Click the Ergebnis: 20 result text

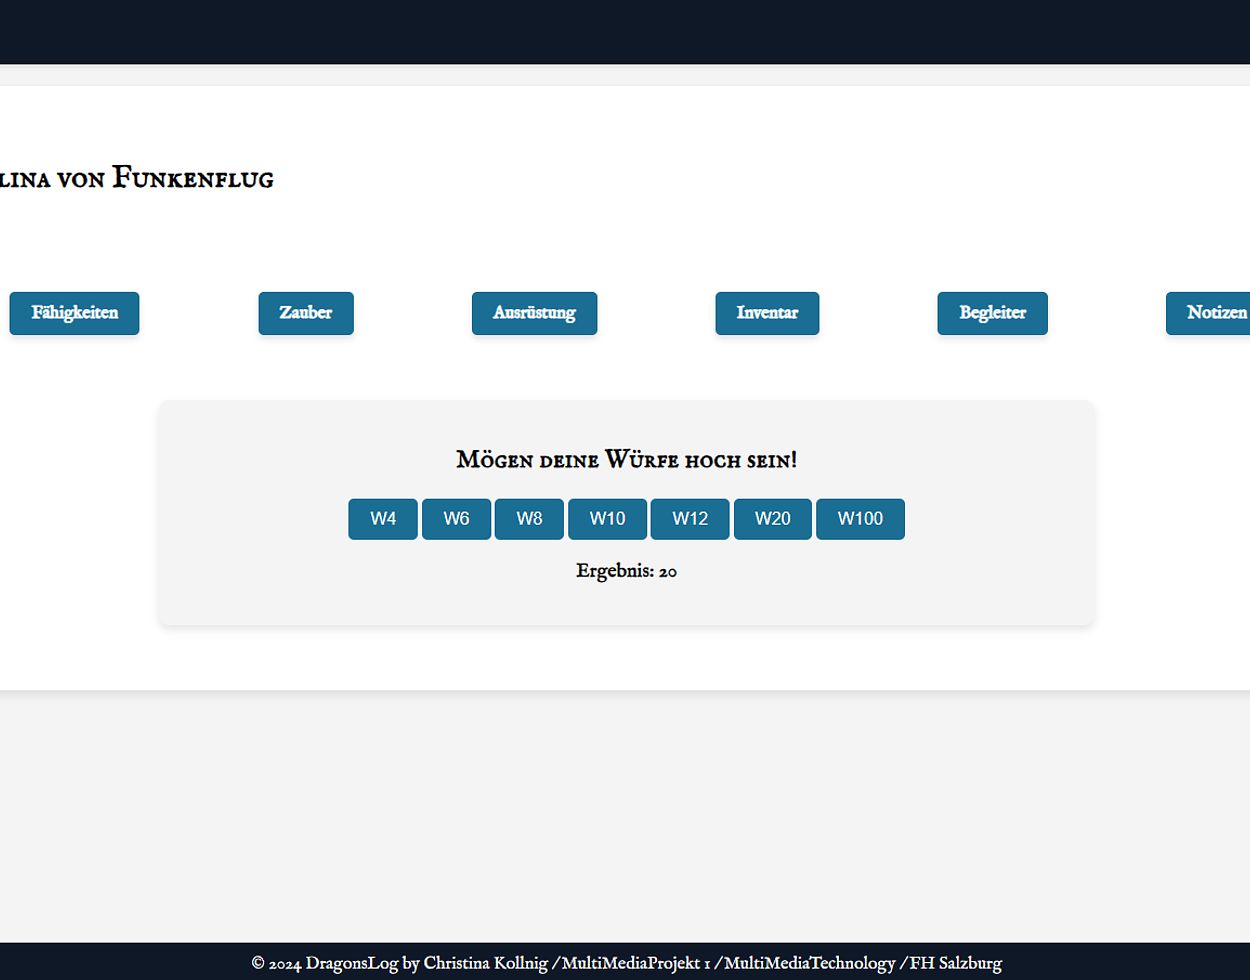(x=626, y=572)
